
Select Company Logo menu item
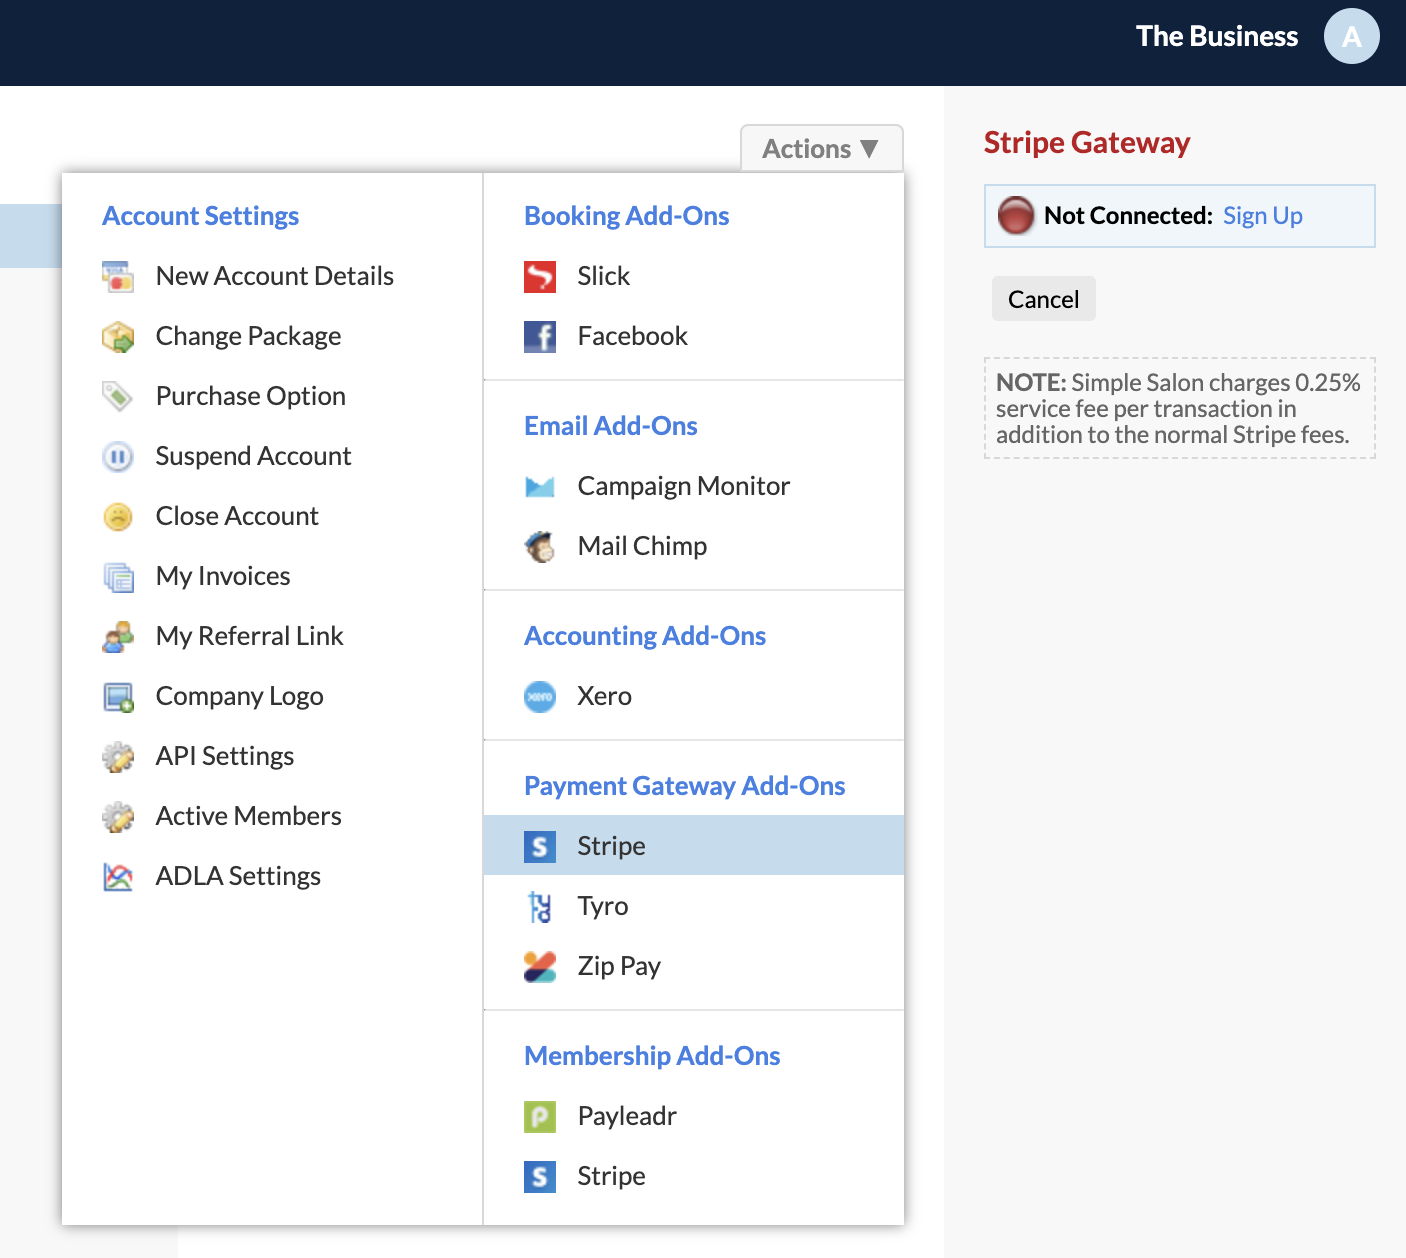pos(273,696)
